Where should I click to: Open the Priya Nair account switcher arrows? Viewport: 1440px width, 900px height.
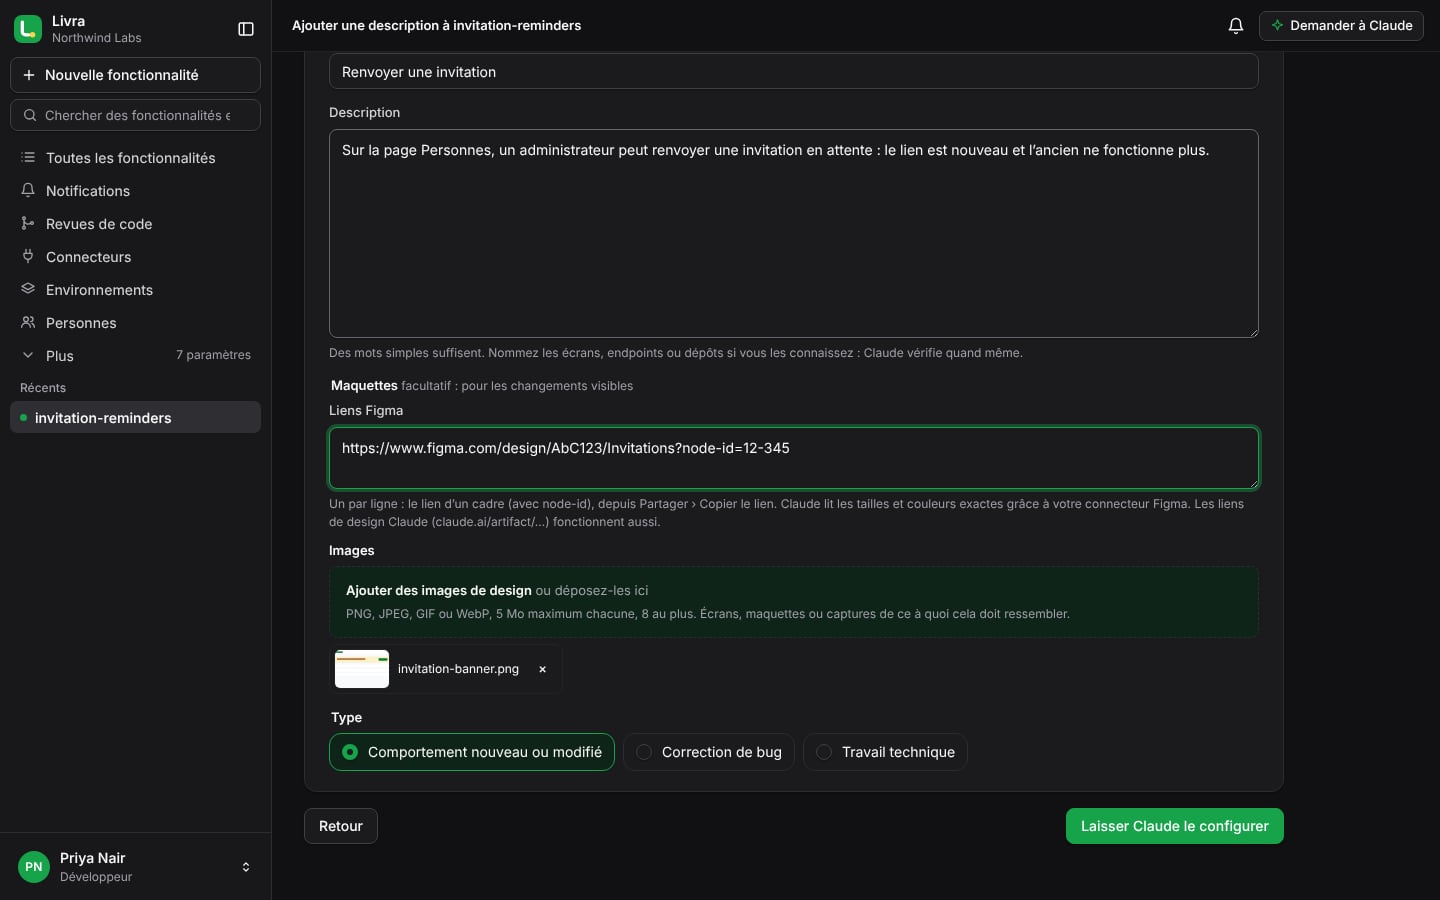[x=246, y=867]
